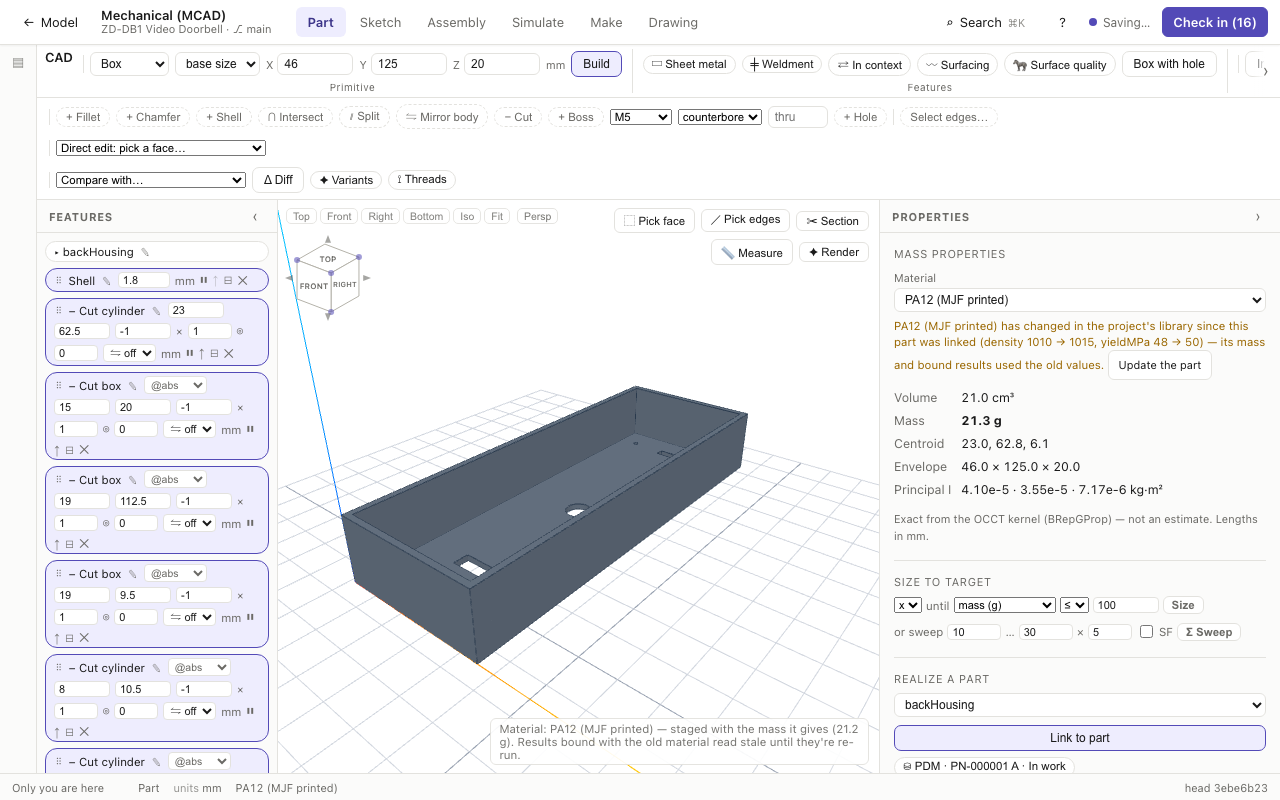1280x800 pixels.
Task: Open the Simulate tab
Action: [x=538, y=22]
